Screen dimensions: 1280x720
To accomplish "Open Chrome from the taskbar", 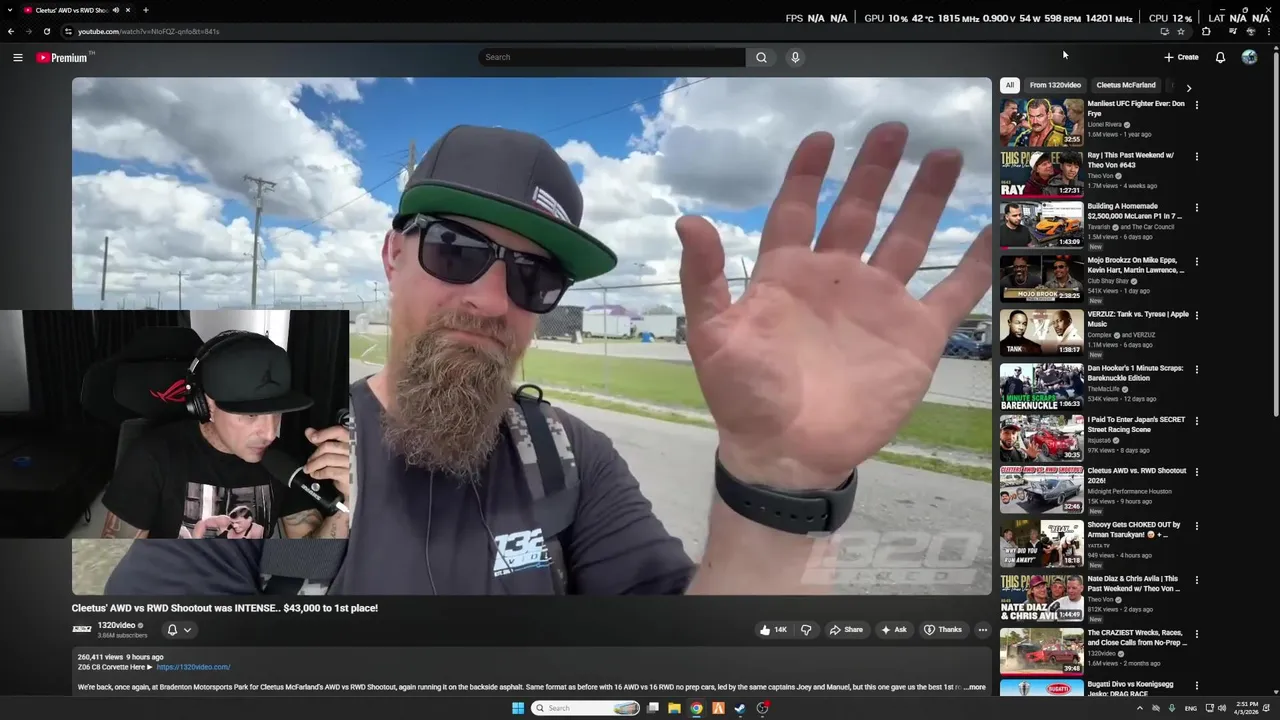I will pos(696,708).
